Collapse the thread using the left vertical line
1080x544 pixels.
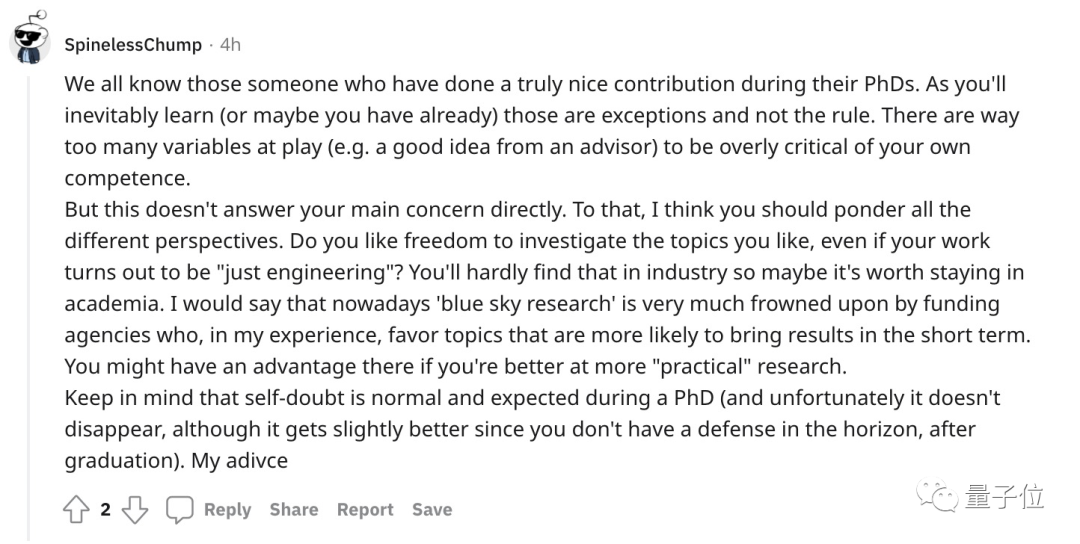(x=29, y=300)
